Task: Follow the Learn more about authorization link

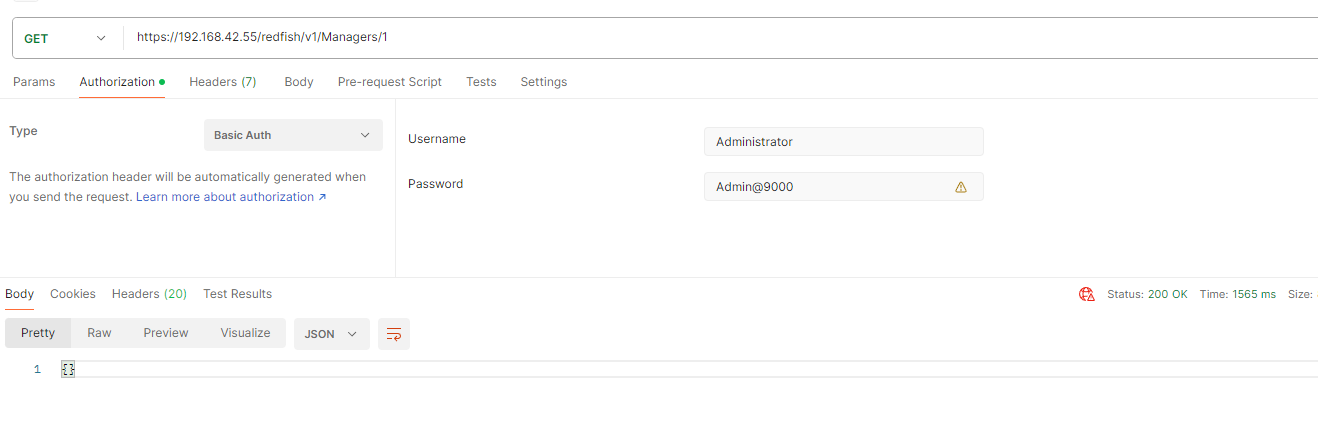Action: click(x=231, y=197)
